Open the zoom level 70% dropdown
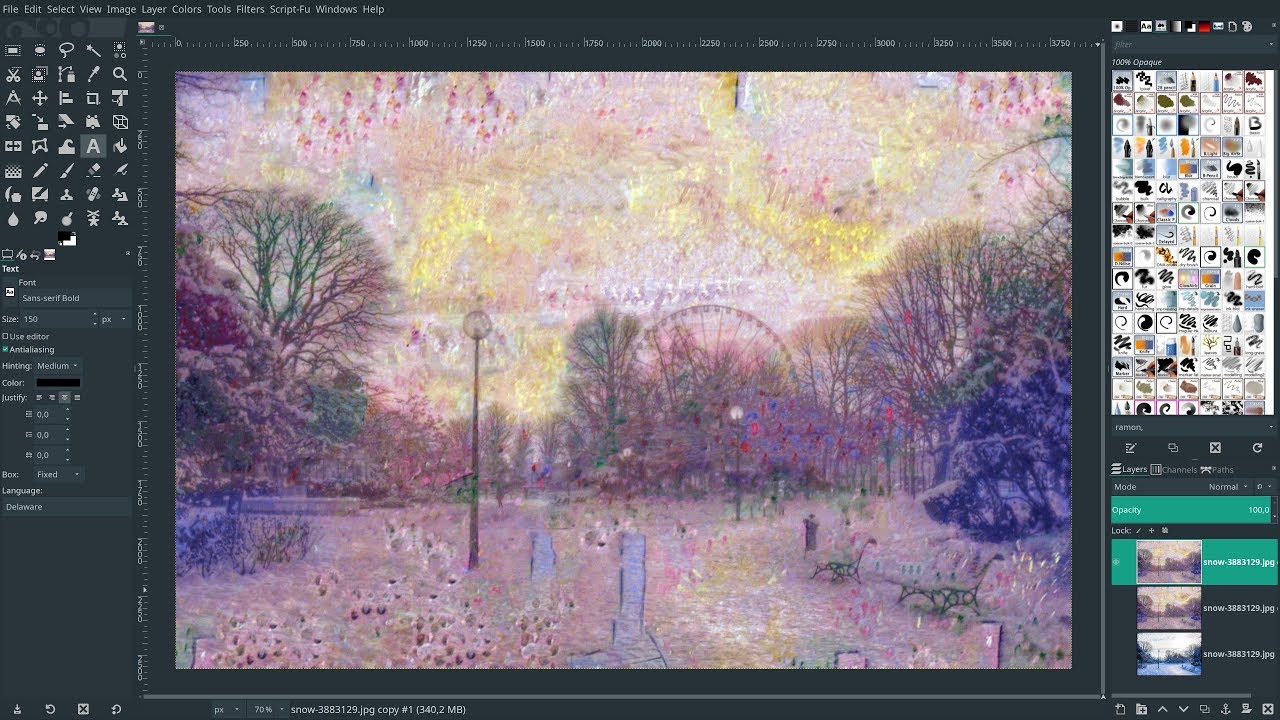Image resolution: width=1280 pixels, height=720 pixels. 268,709
